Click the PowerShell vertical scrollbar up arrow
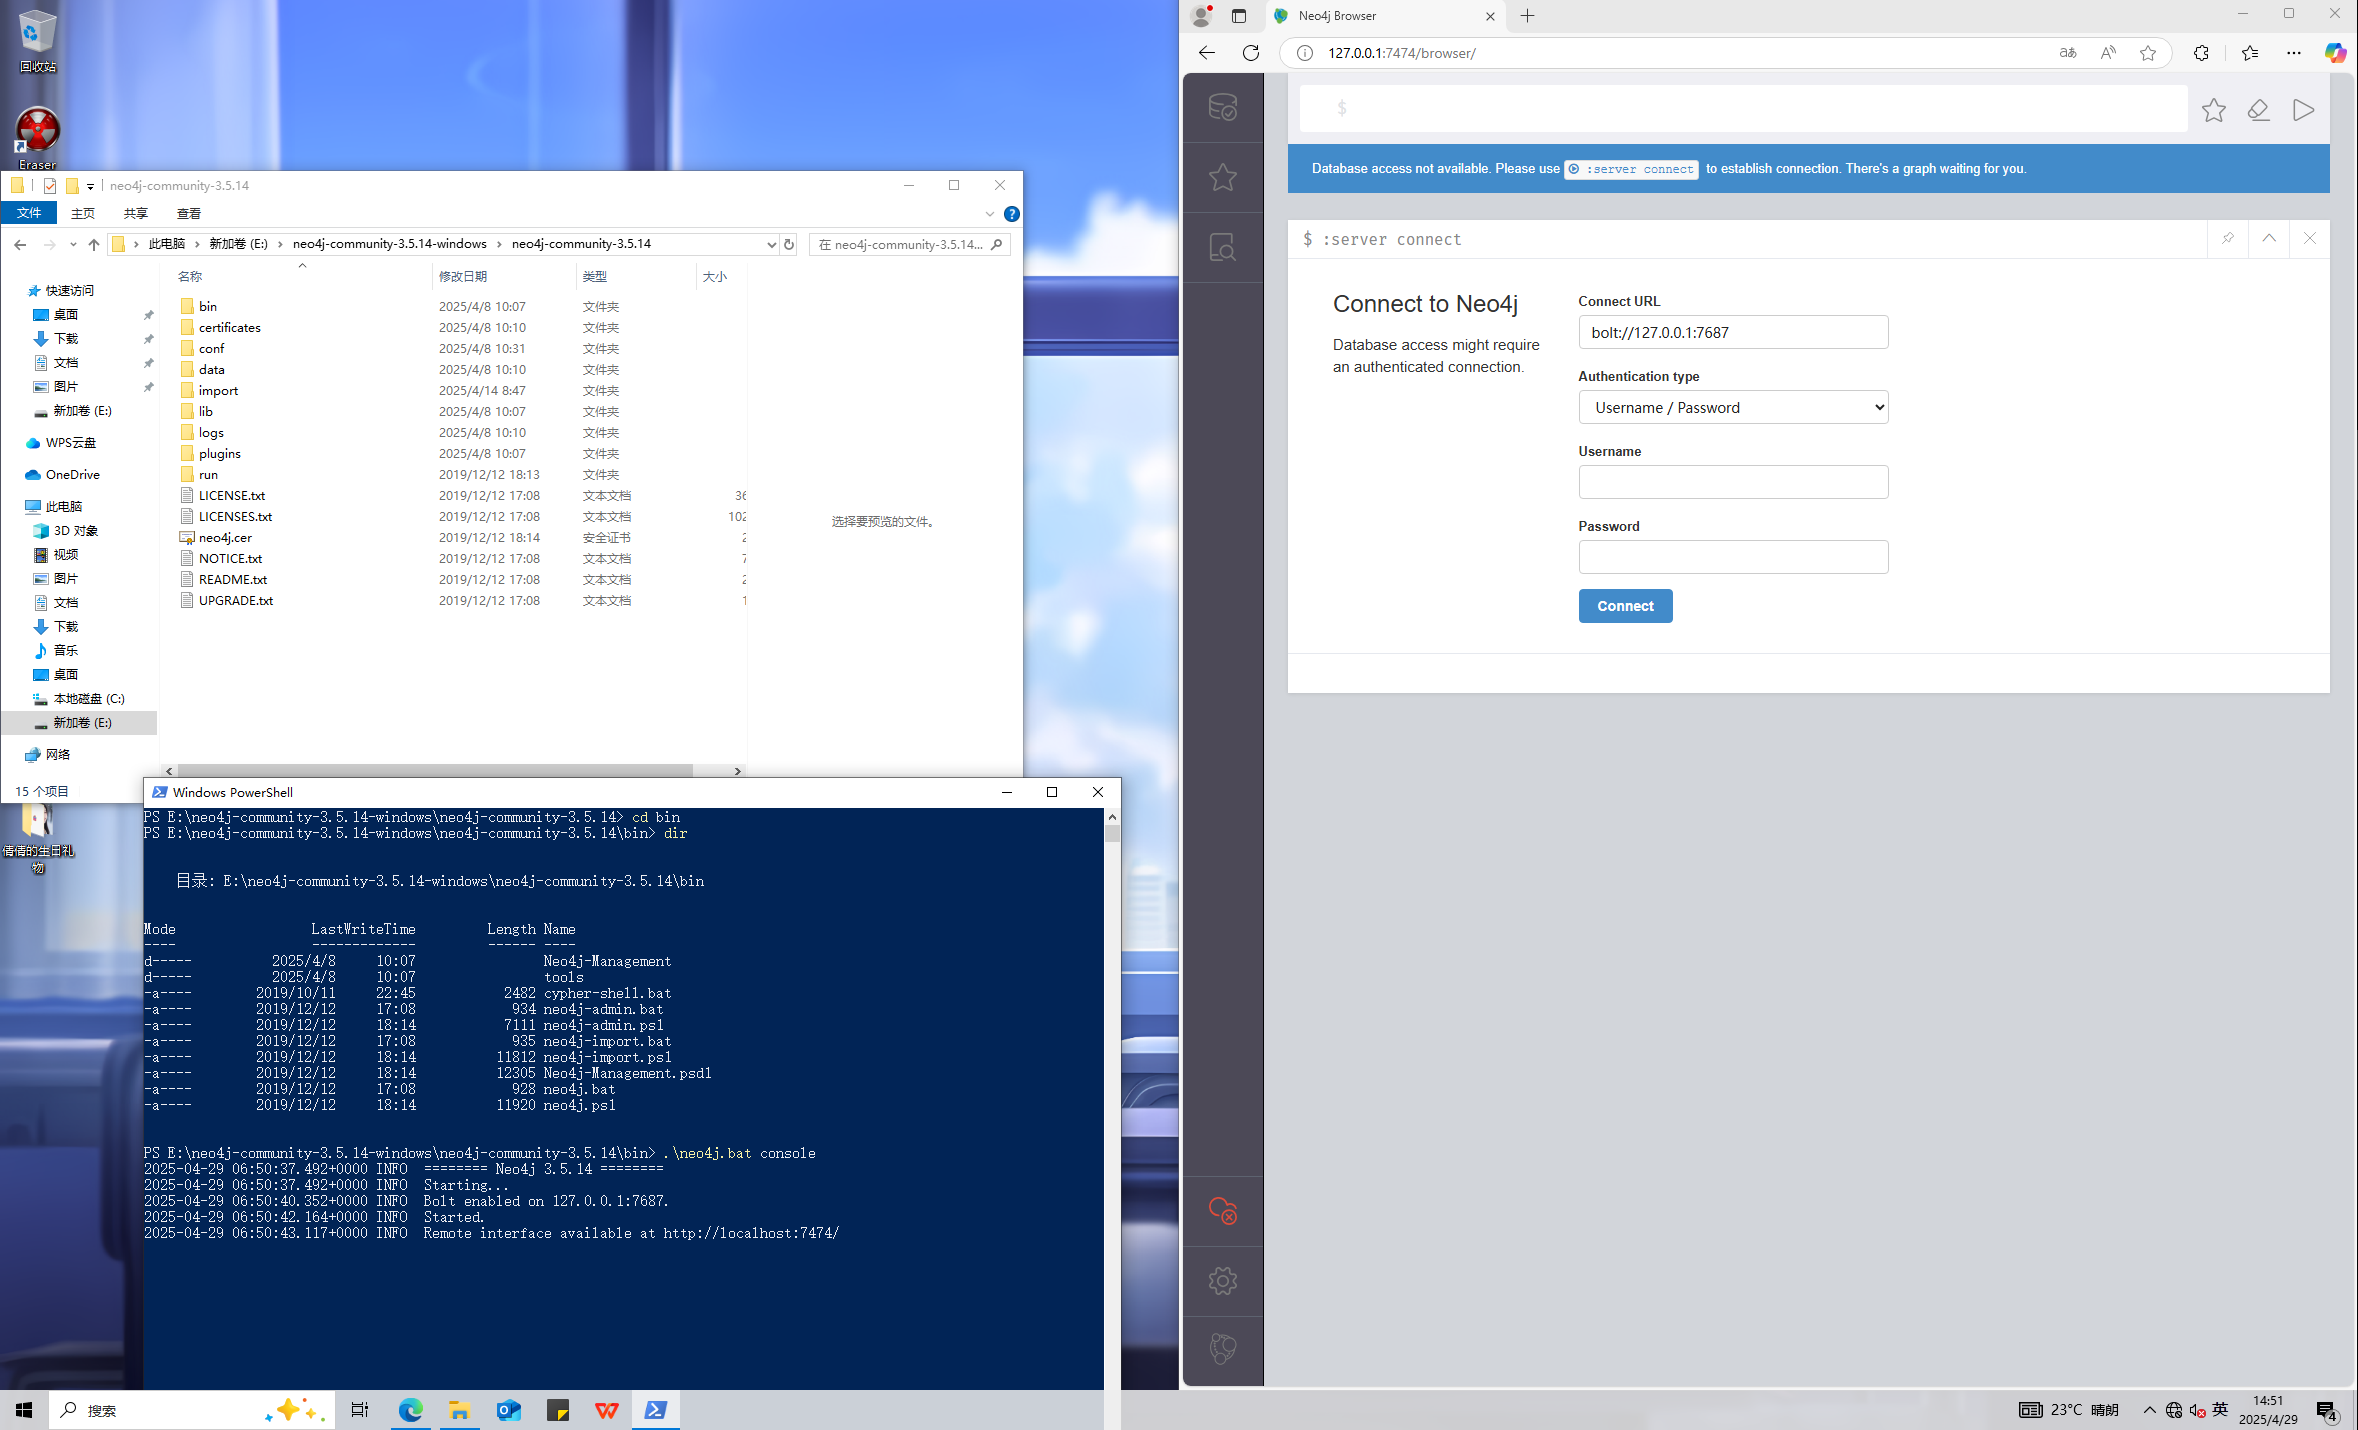Image resolution: width=2358 pixels, height=1430 pixels. click(x=1112, y=817)
